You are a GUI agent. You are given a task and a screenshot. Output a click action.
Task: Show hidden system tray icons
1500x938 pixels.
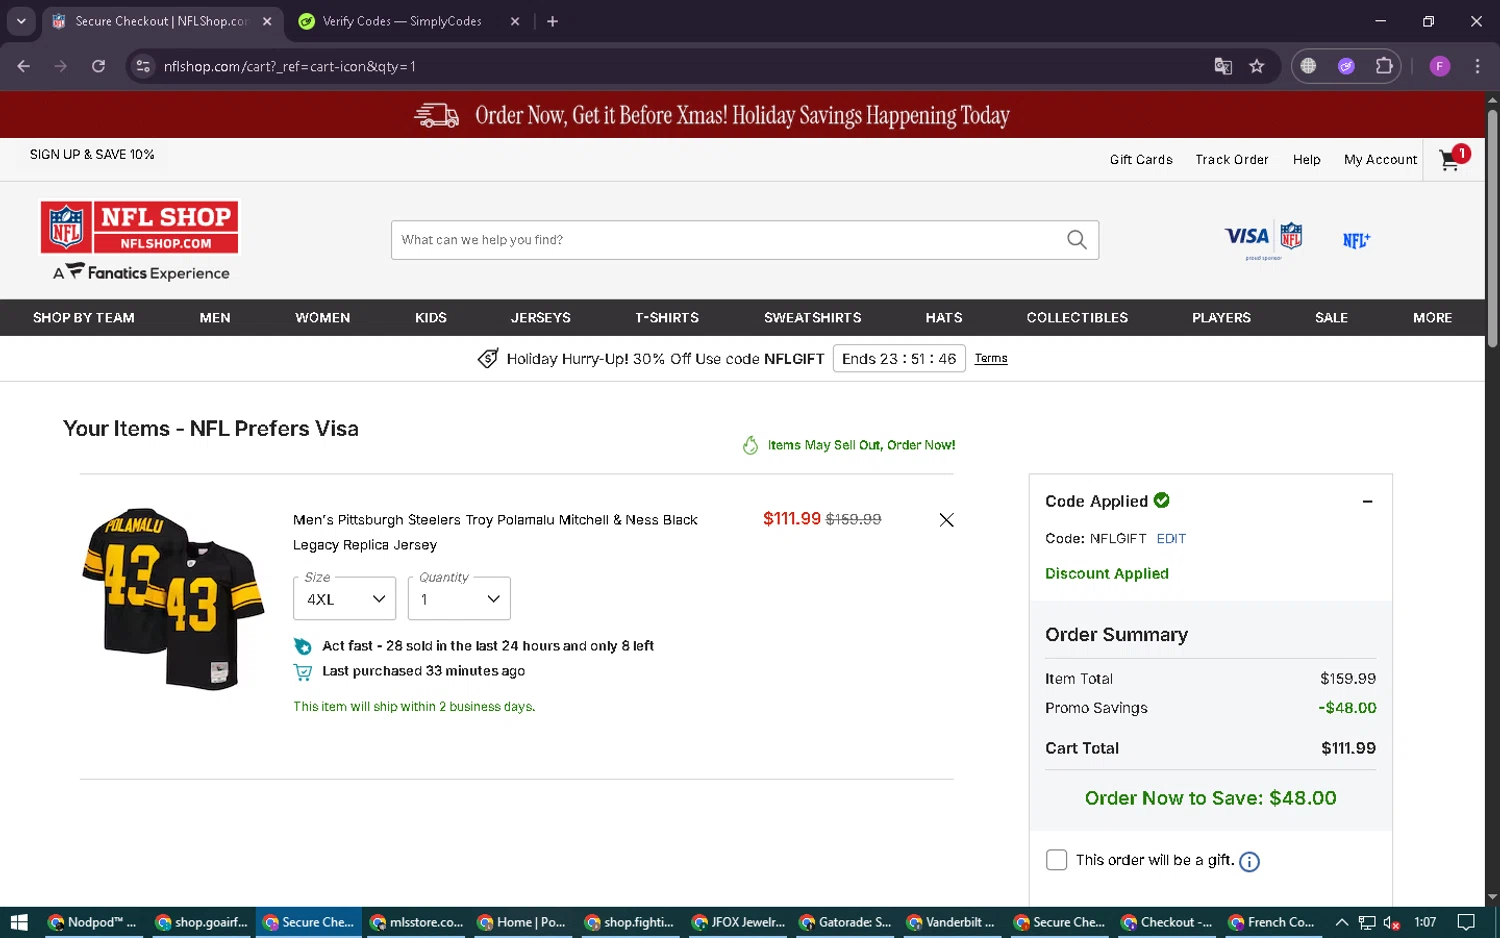point(1341,922)
